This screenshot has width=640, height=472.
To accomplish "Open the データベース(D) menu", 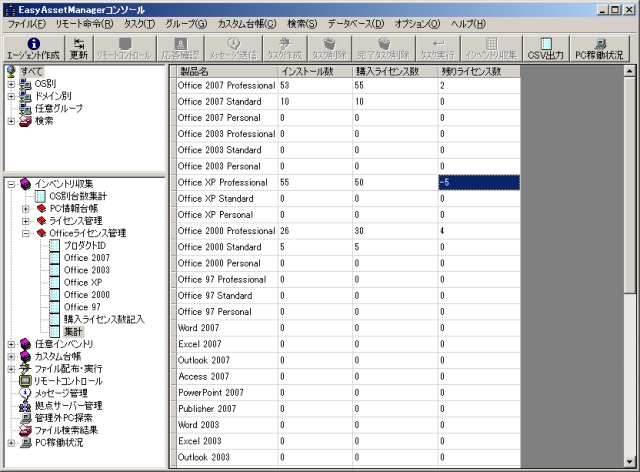I will pos(356,24).
